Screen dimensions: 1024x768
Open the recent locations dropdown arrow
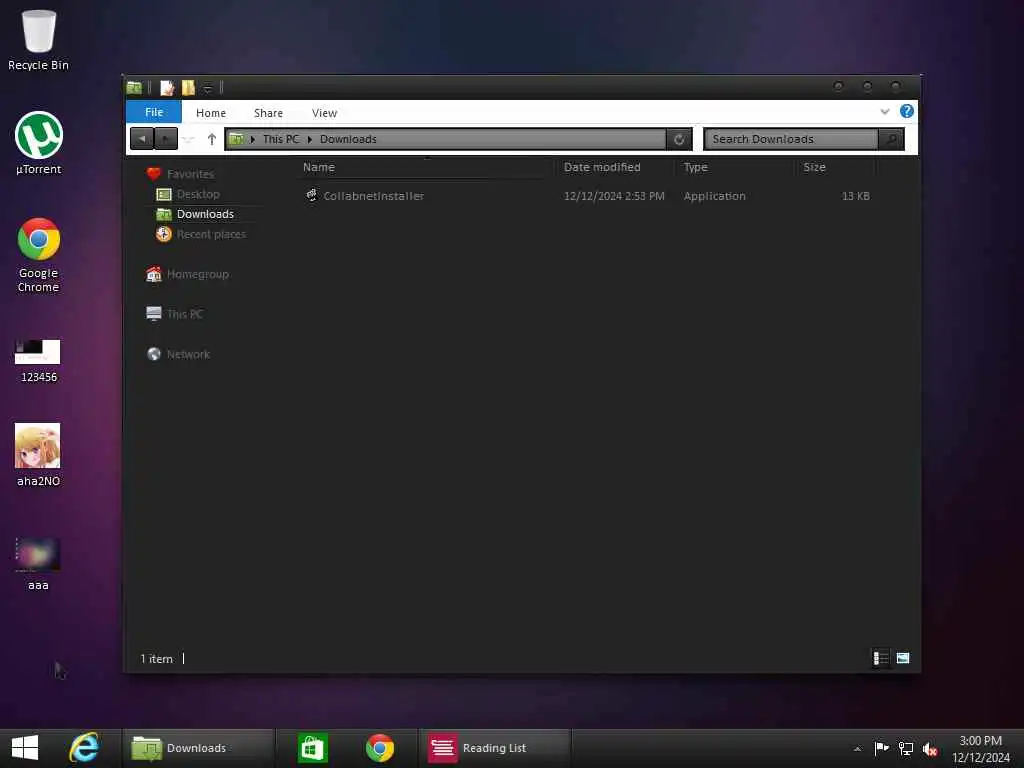coord(189,139)
